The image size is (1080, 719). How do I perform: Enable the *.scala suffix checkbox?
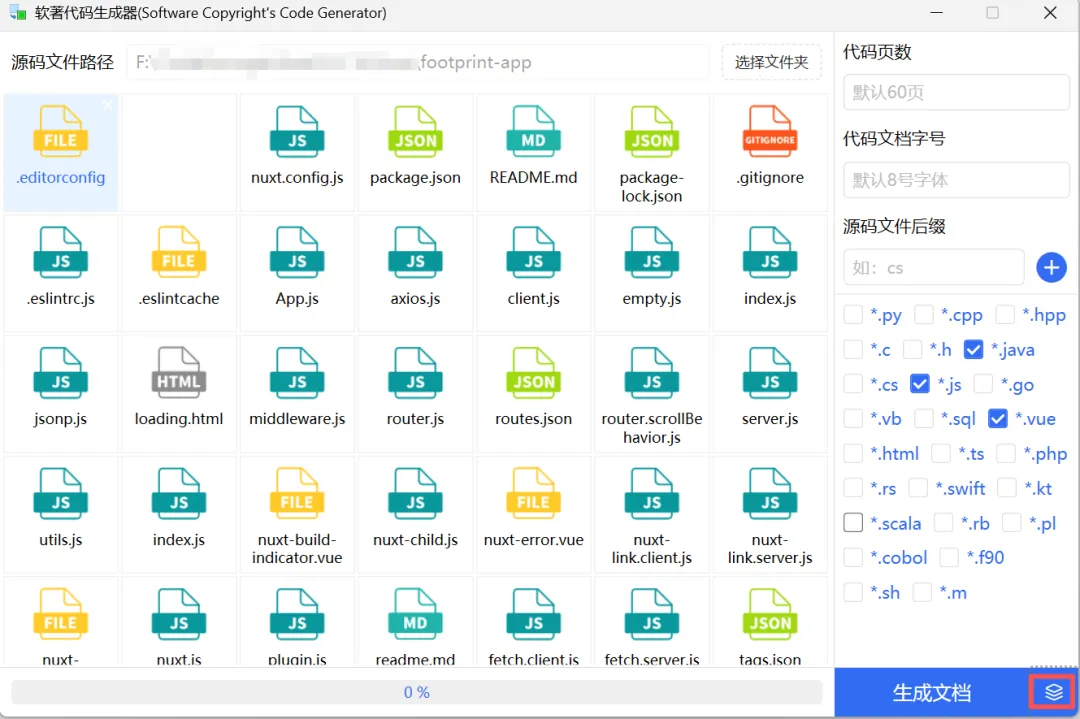pos(853,523)
